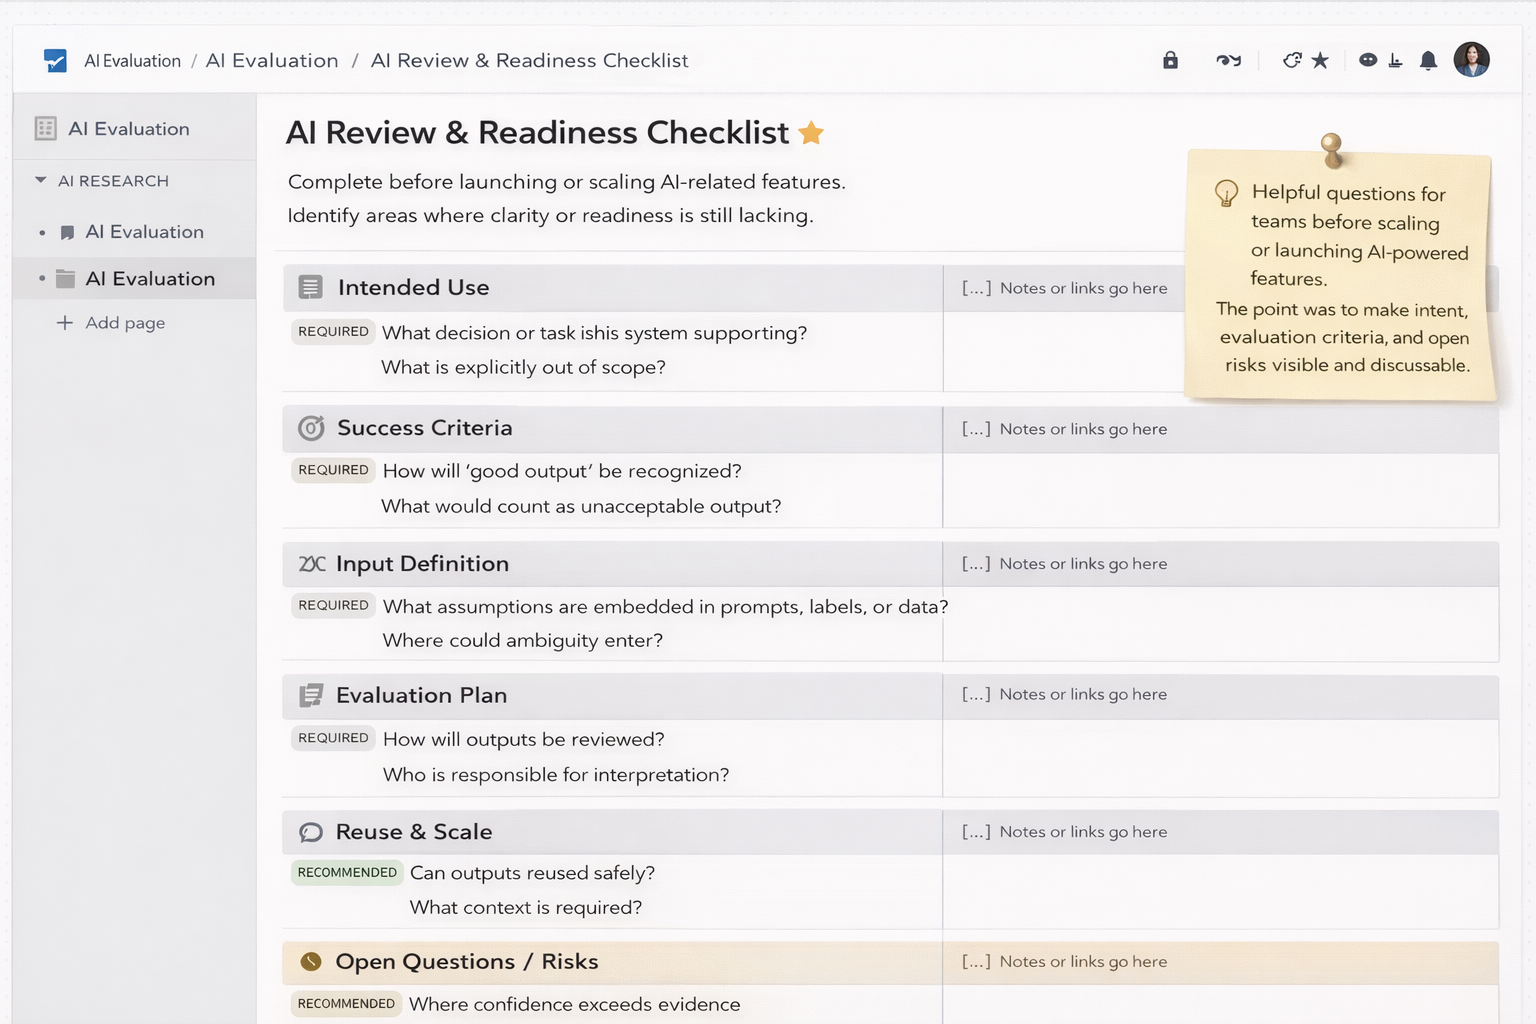Click 'Open Questions / Risks' section heading
This screenshot has height=1024, width=1536.
click(x=466, y=962)
